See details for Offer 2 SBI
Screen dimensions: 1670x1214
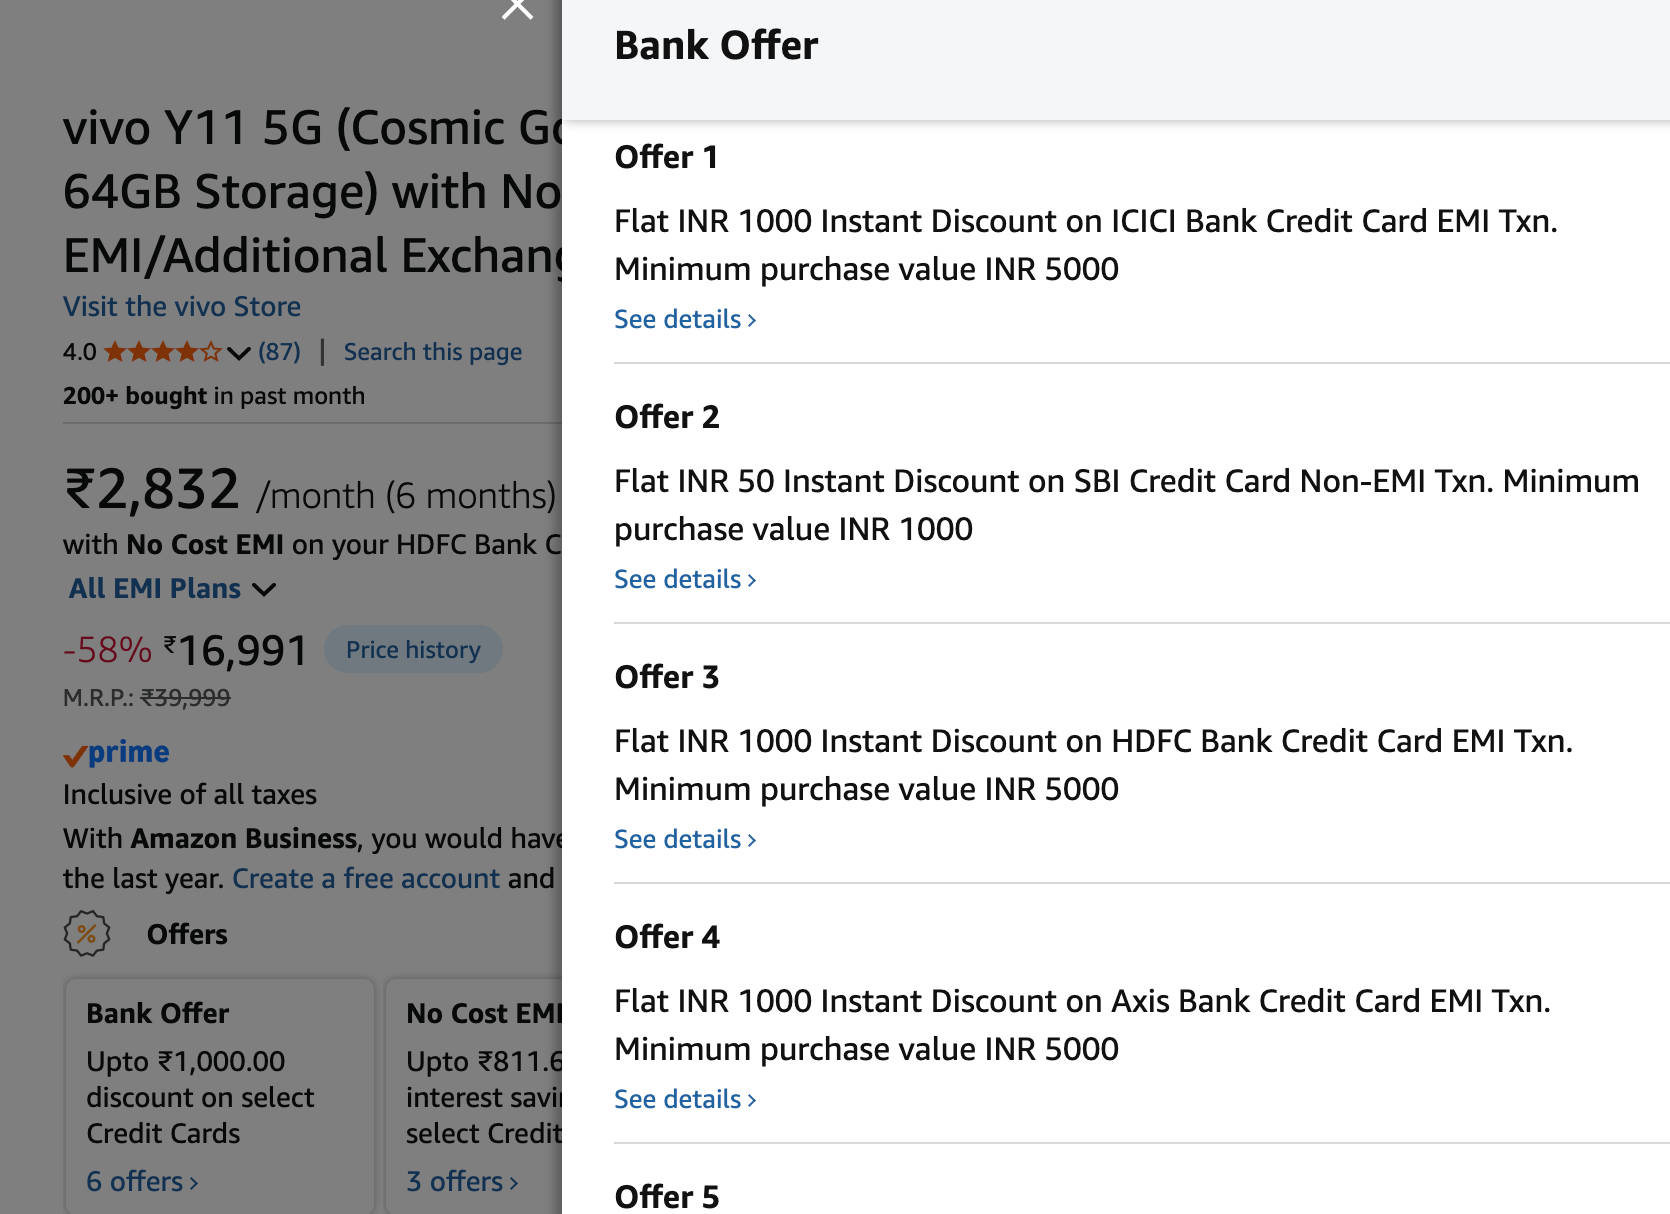685,579
